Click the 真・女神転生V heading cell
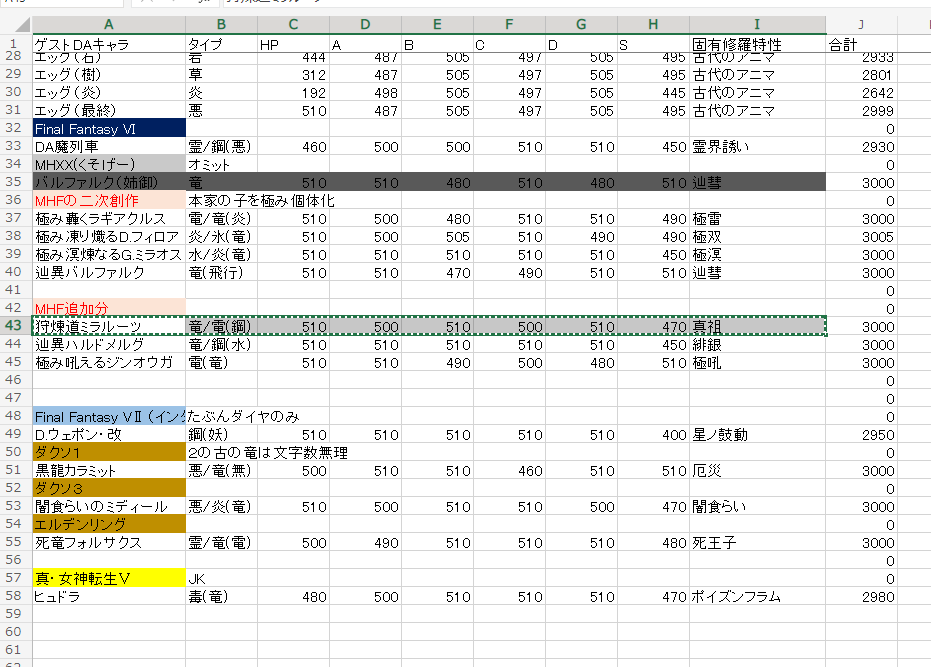 pyautogui.click(x=109, y=578)
